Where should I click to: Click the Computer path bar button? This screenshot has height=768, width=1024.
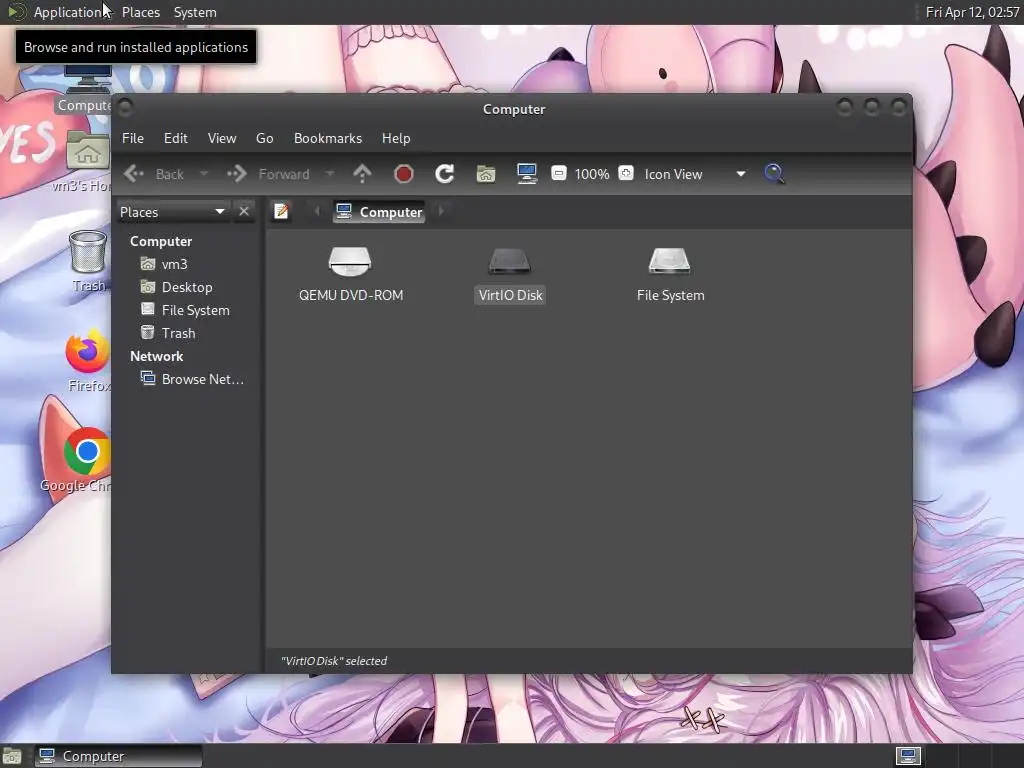coord(379,212)
